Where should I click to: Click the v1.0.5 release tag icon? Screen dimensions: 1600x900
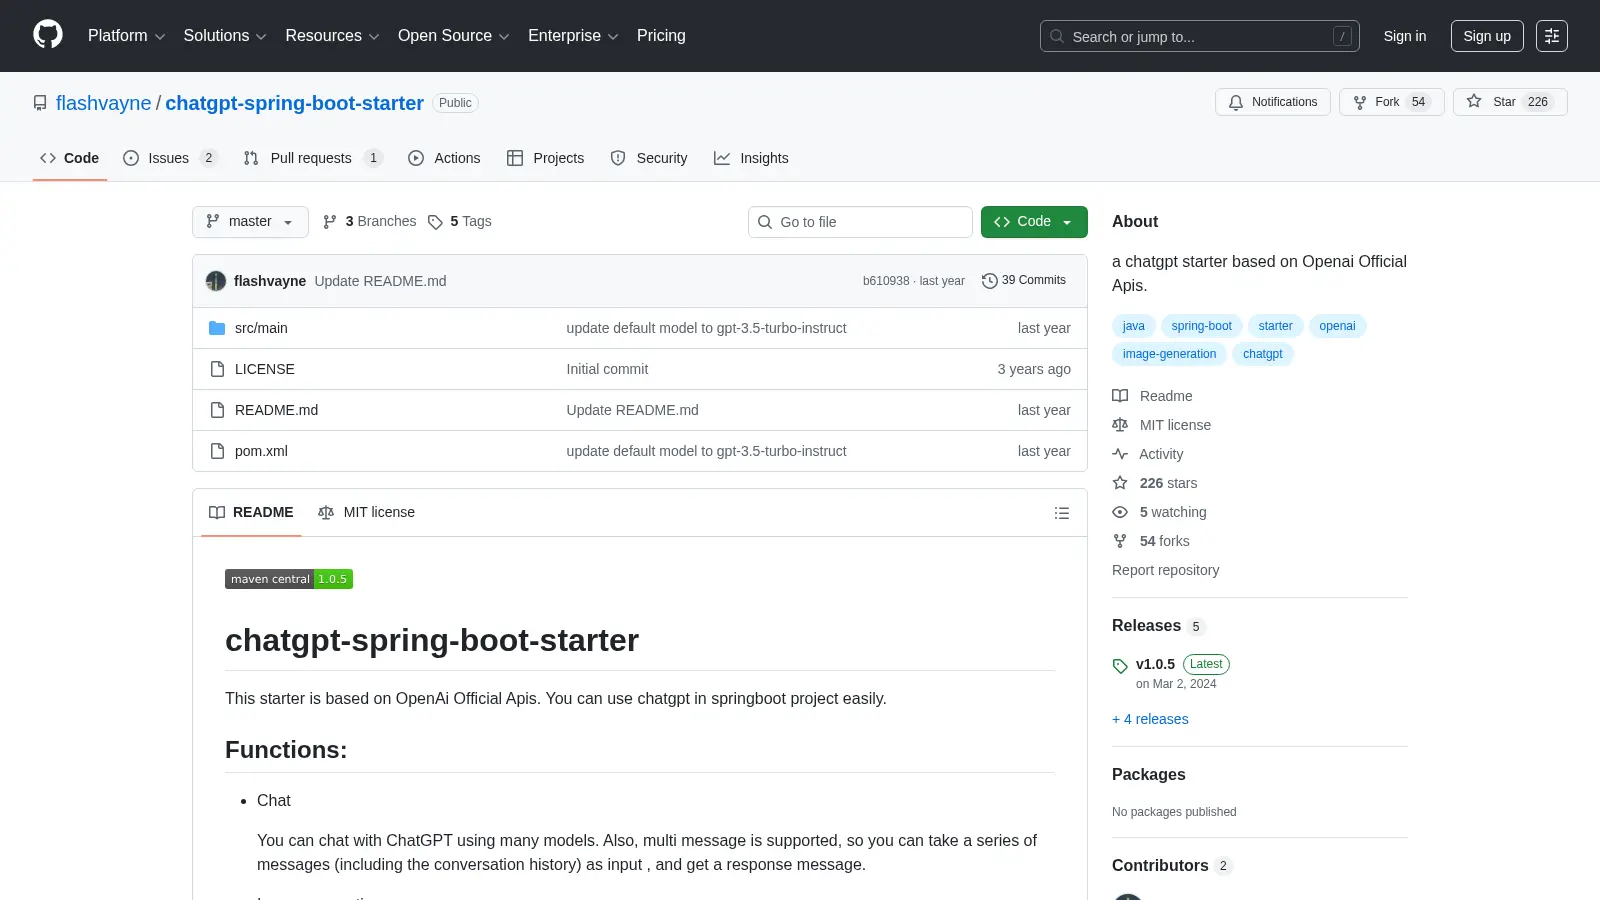click(1120, 666)
